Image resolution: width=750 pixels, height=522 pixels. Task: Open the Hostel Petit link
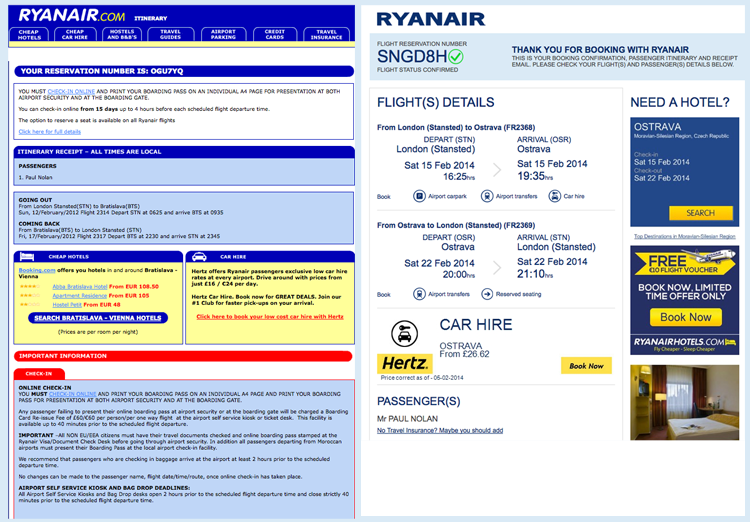click(x=67, y=305)
